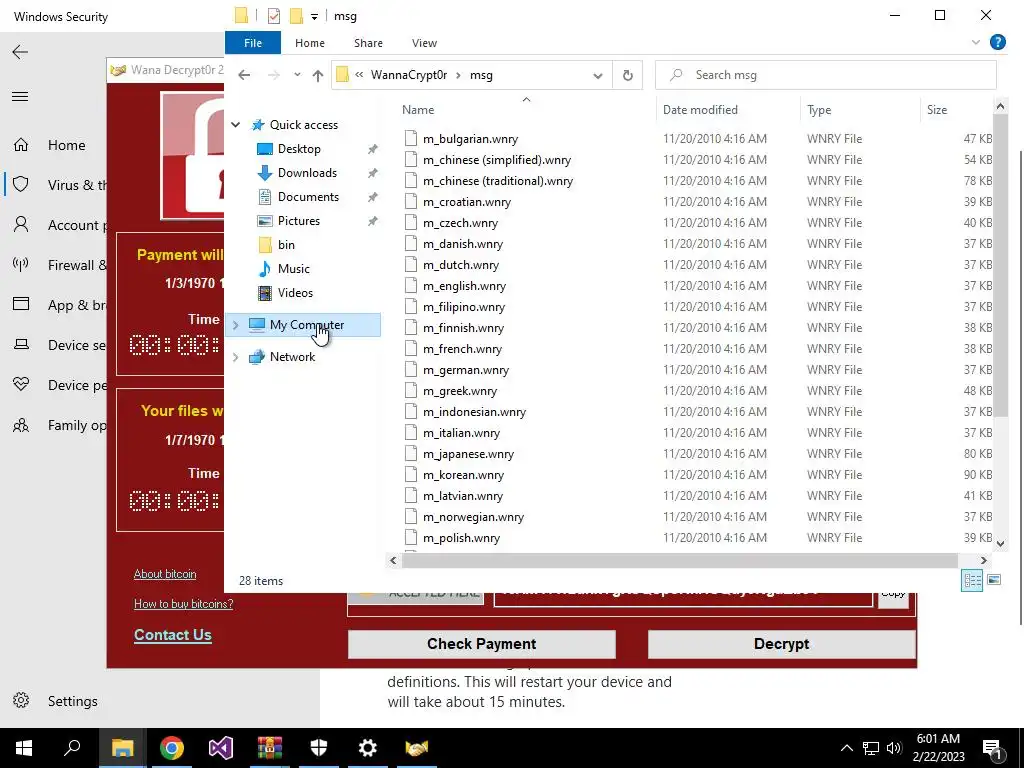Open How to buy bitcoins link
Screen dimensions: 1024x768
tap(184, 604)
